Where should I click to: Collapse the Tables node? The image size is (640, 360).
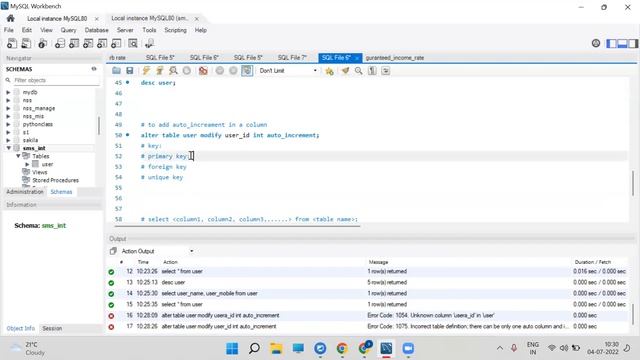[x=18, y=156]
